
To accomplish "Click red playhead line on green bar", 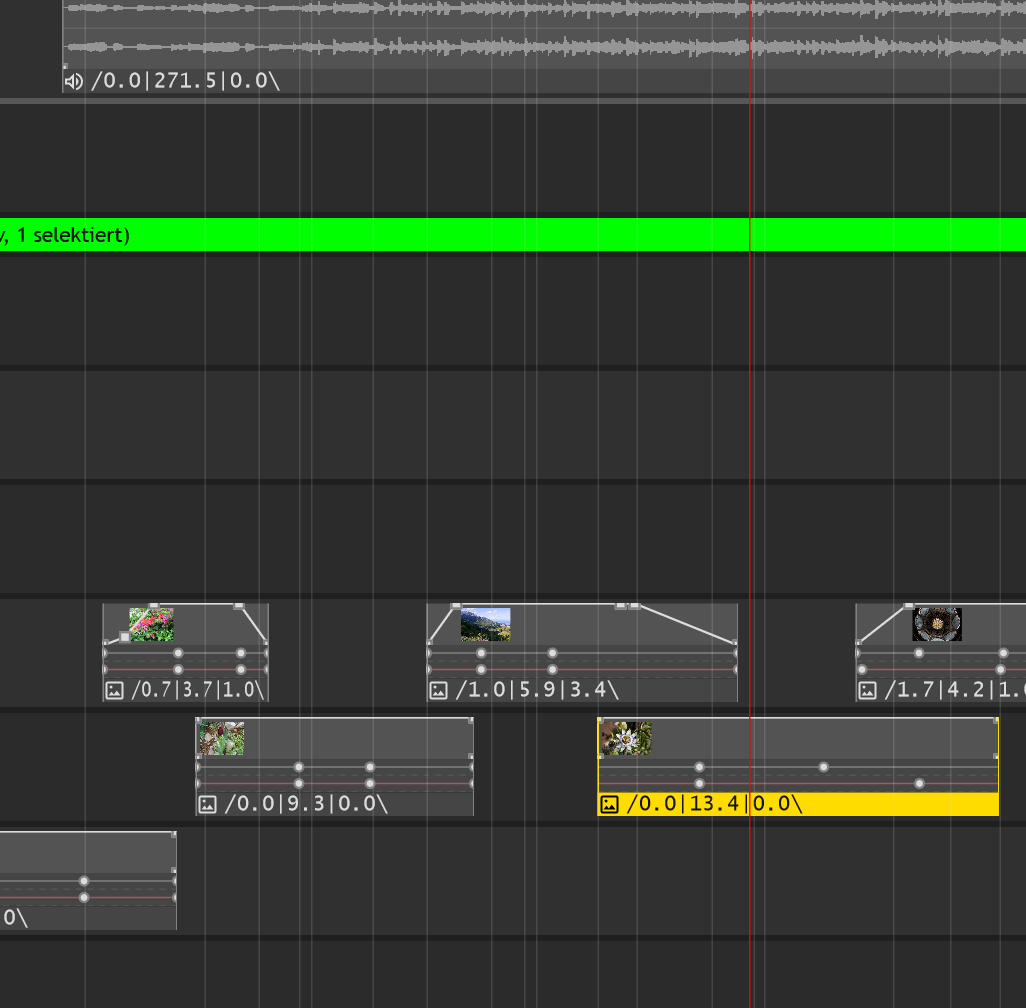I will (x=750, y=234).
